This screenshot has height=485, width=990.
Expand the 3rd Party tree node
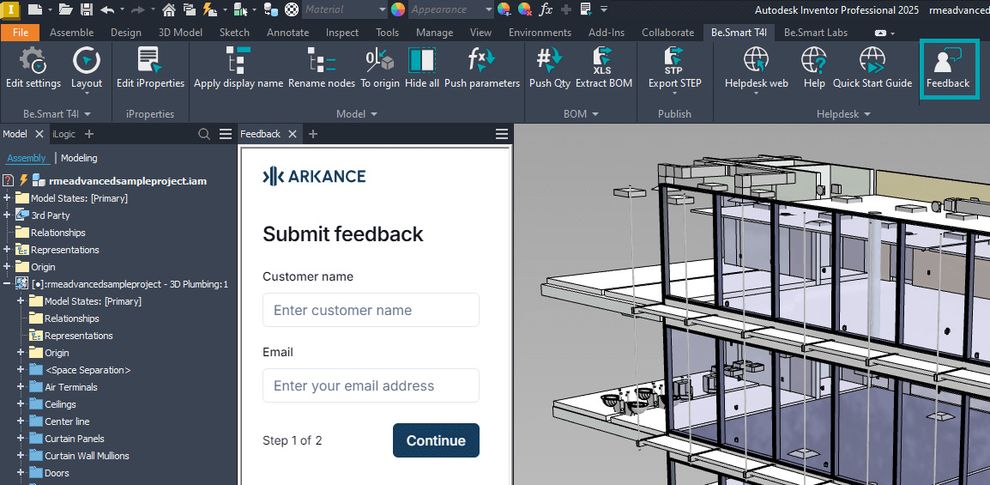[7, 215]
